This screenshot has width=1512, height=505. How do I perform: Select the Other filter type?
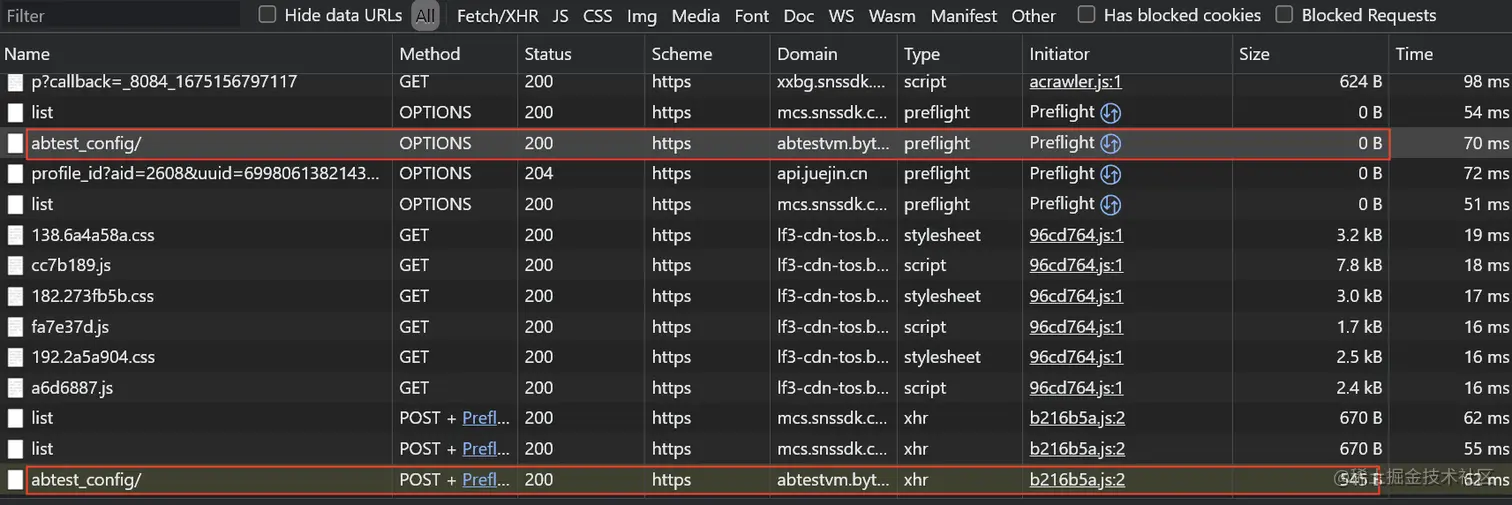(x=1033, y=16)
